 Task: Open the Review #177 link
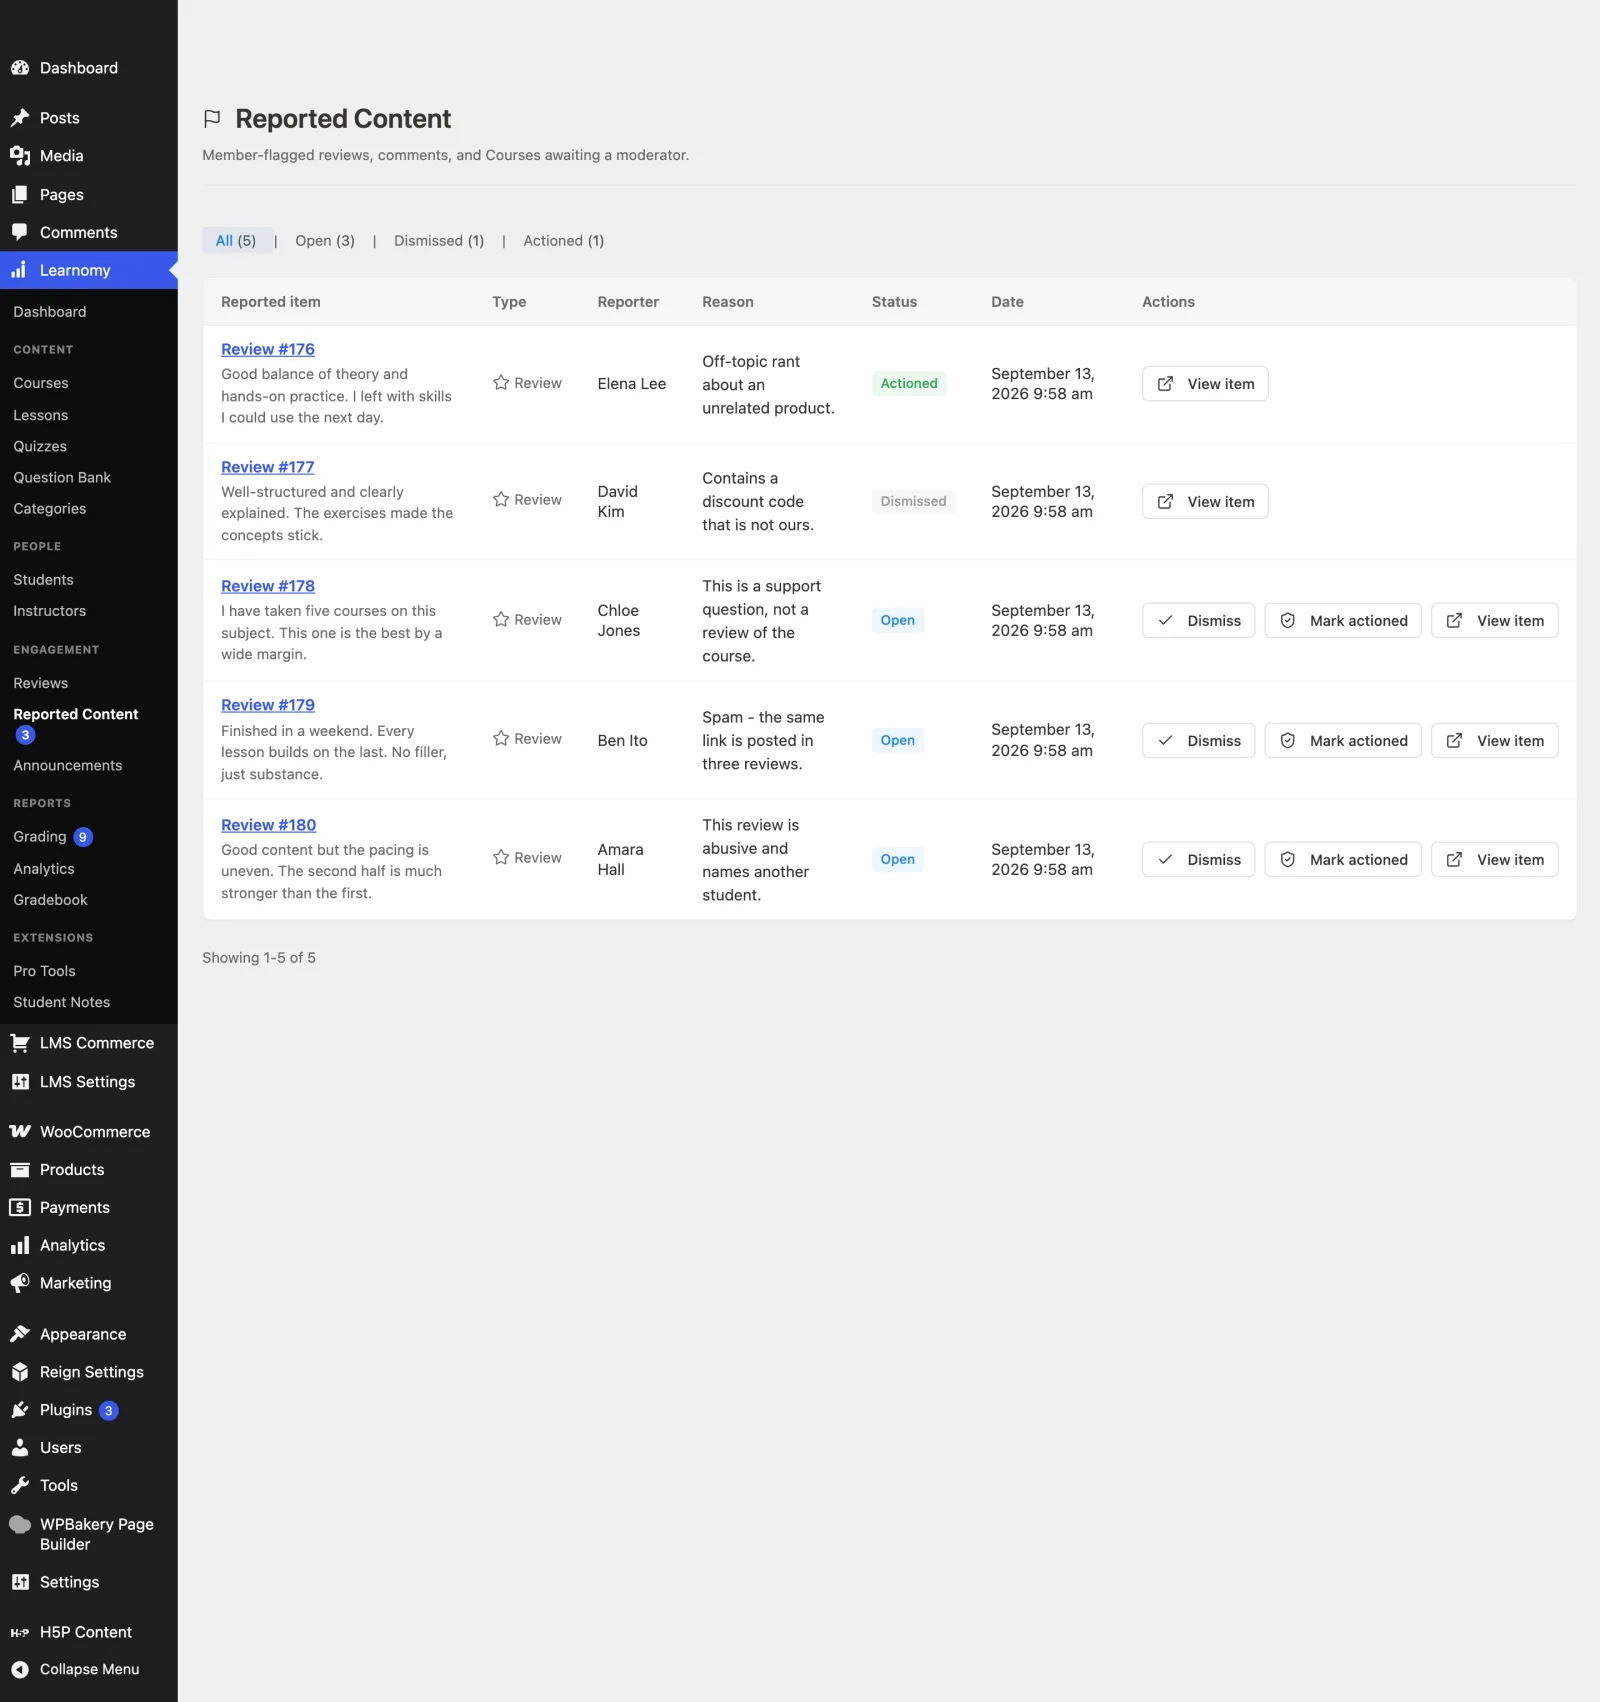pos(268,467)
